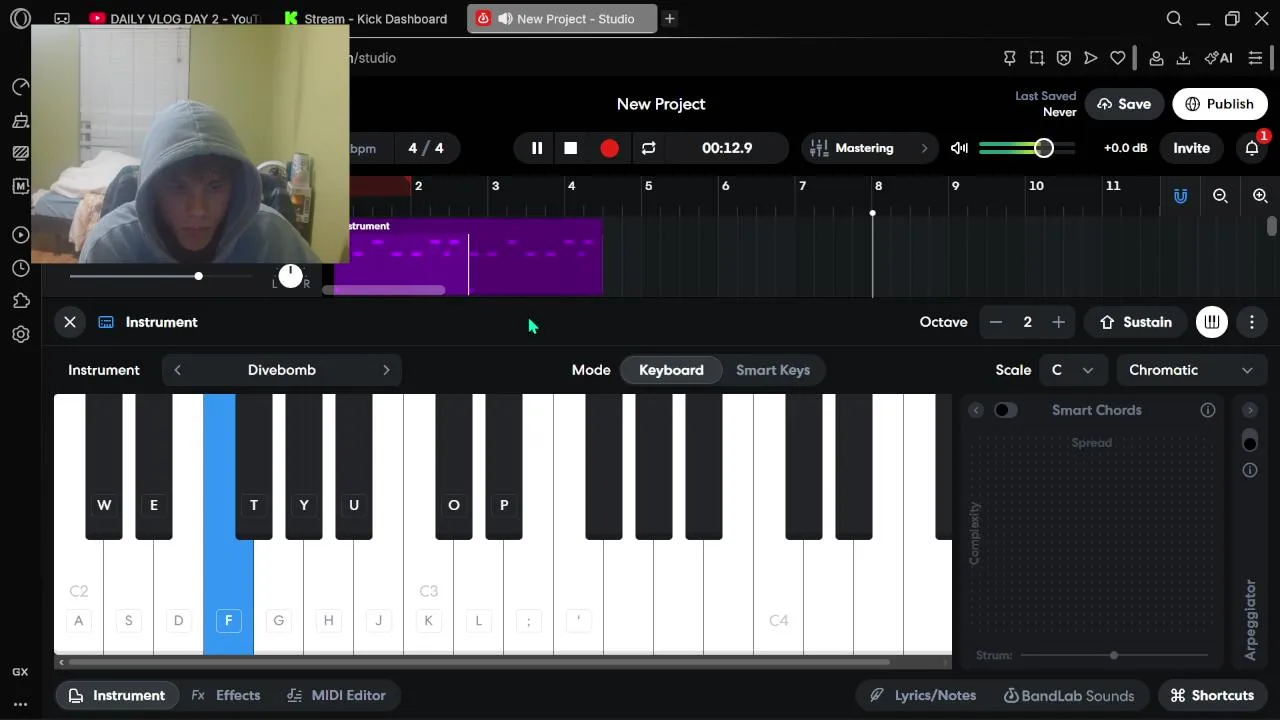This screenshot has height=720, width=1280.
Task: Open the Divebomb instrument selector
Action: coord(282,370)
